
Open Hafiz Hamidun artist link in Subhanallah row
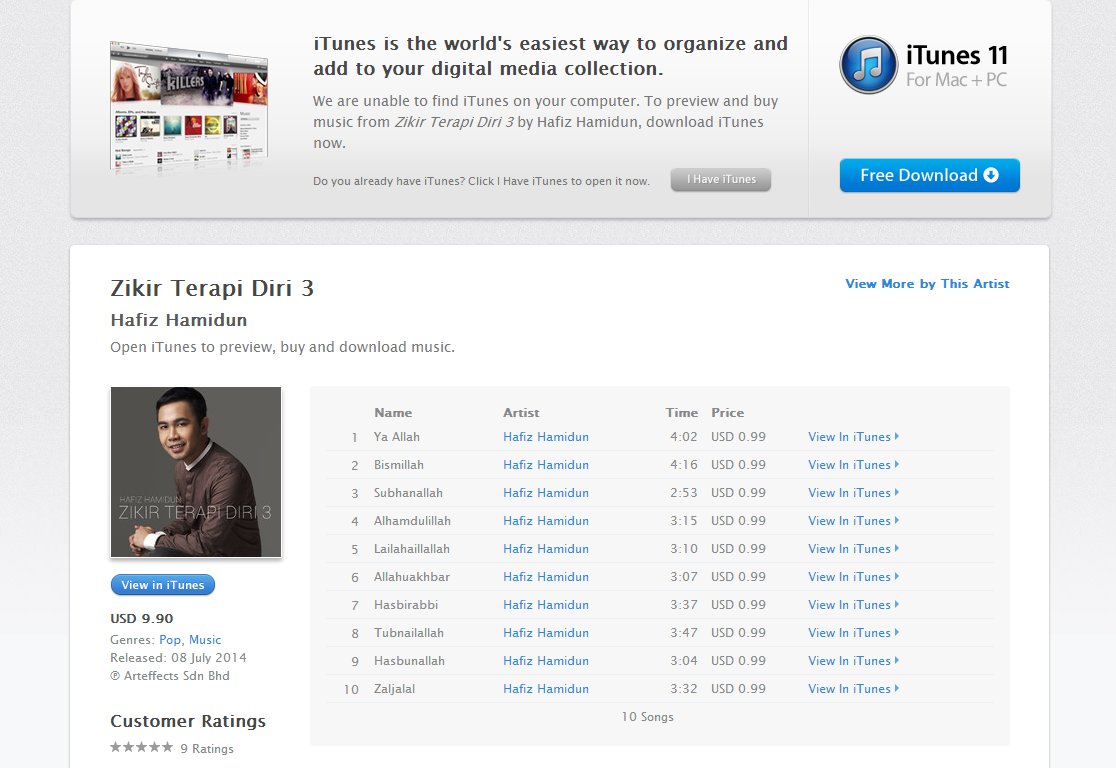(546, 493)
